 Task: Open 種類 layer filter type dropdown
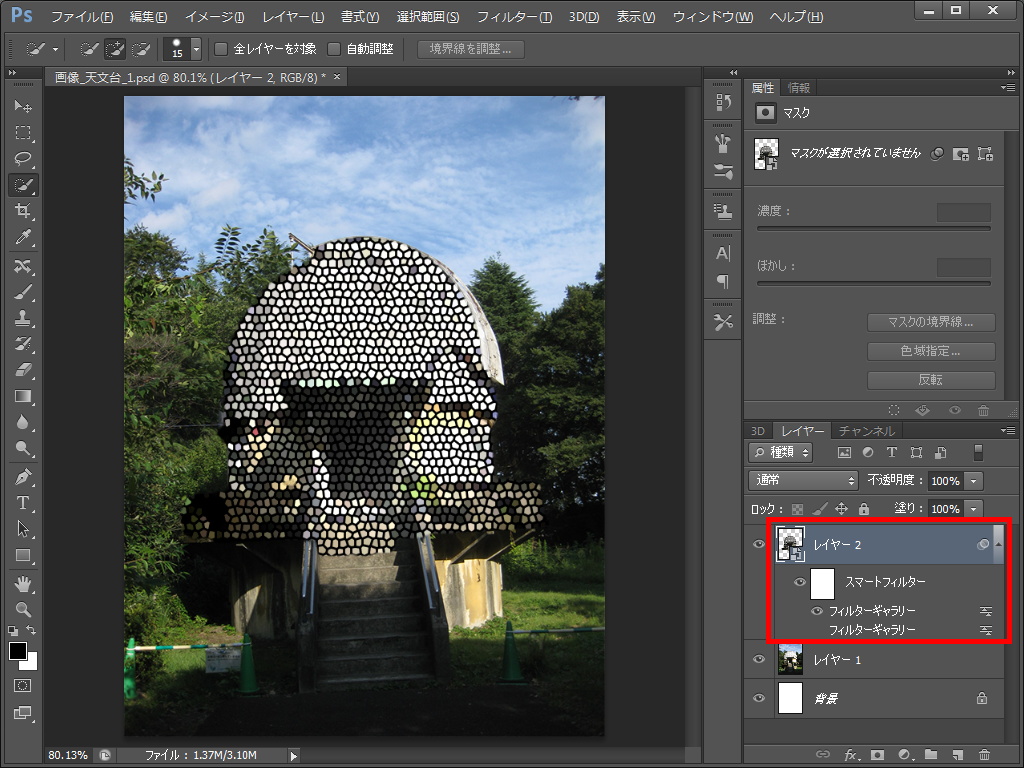[780, 452]
